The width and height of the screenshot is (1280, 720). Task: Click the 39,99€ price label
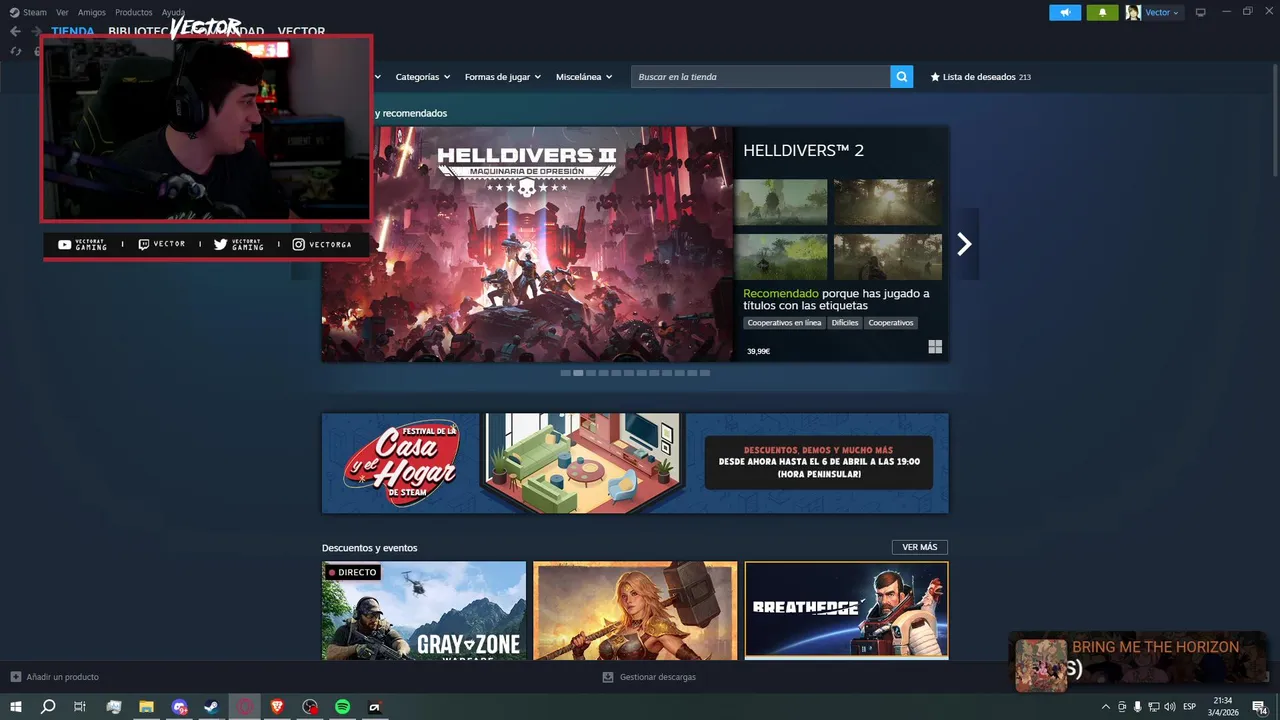tap(758, 351)
